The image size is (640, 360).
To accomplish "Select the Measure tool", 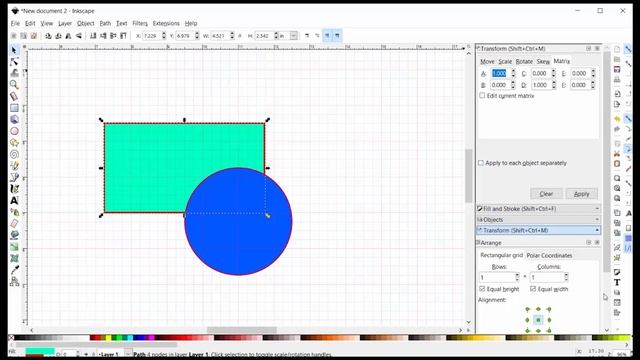I will (14, 96).
